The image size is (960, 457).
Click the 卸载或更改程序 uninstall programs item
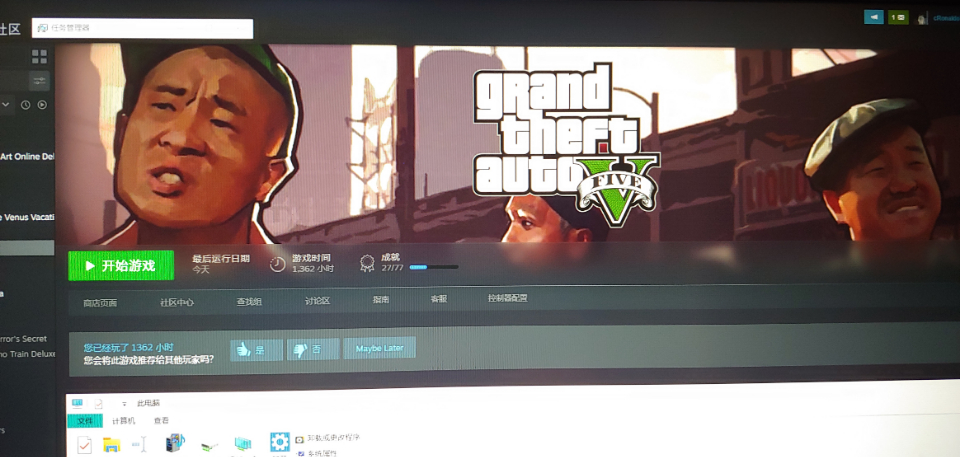[328, 438]
